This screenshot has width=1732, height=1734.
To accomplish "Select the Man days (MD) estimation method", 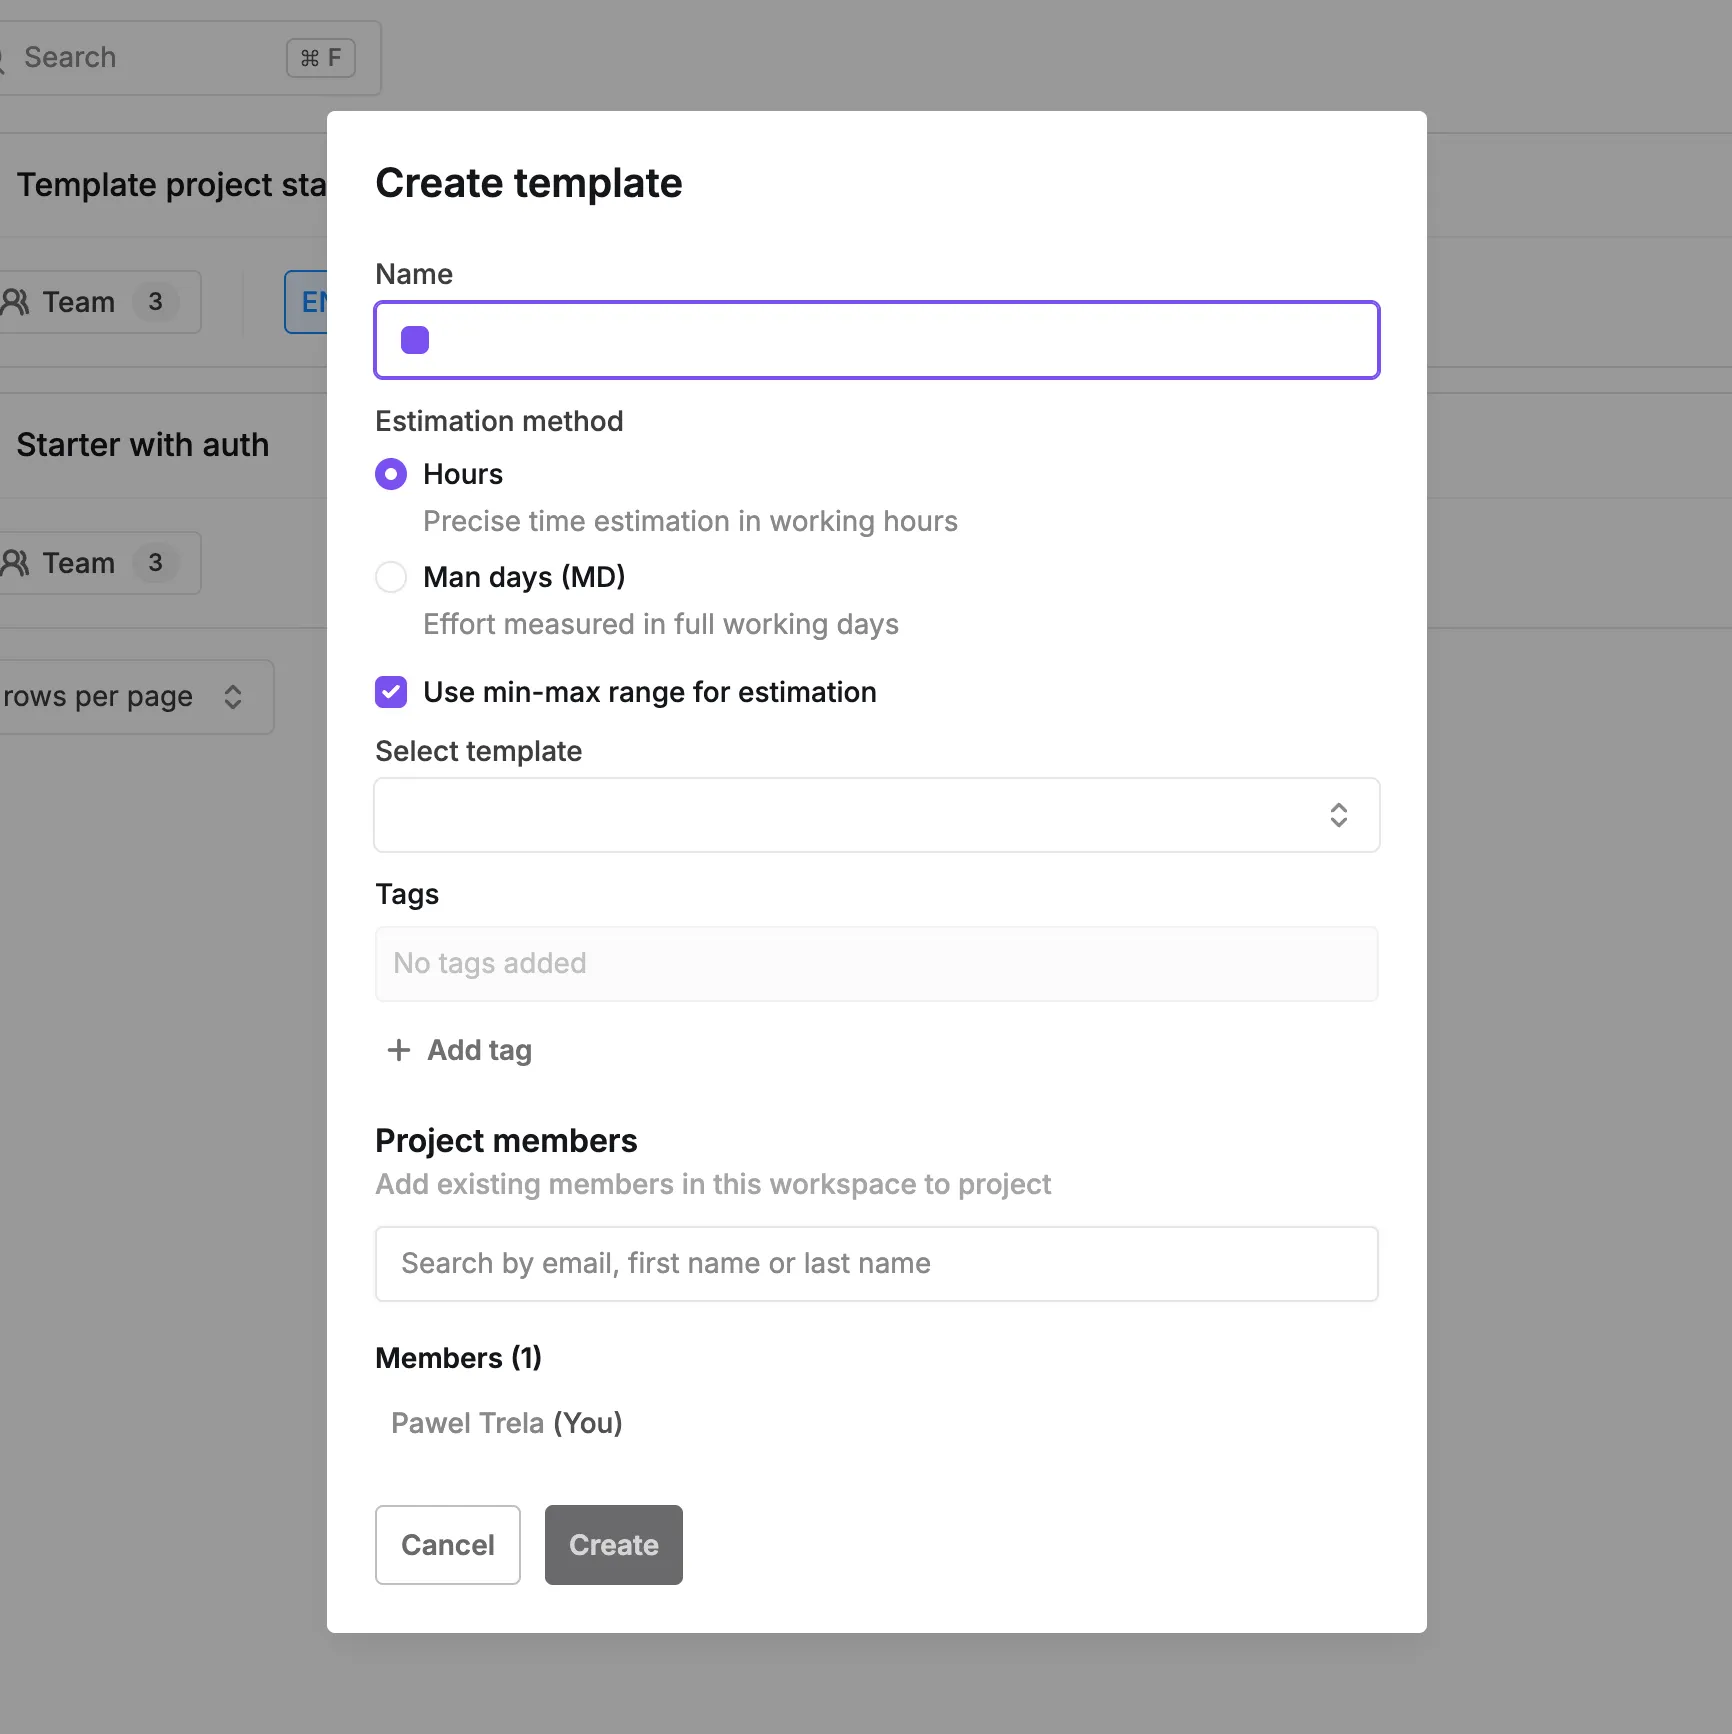I will point(391,577).
